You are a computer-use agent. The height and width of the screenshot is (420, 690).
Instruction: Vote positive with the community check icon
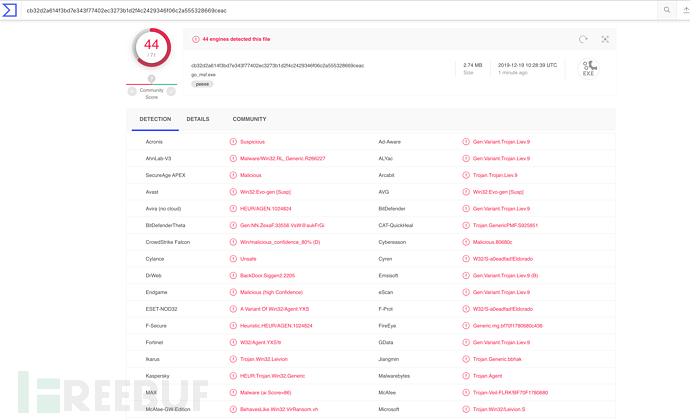click(x=171, y=92)
